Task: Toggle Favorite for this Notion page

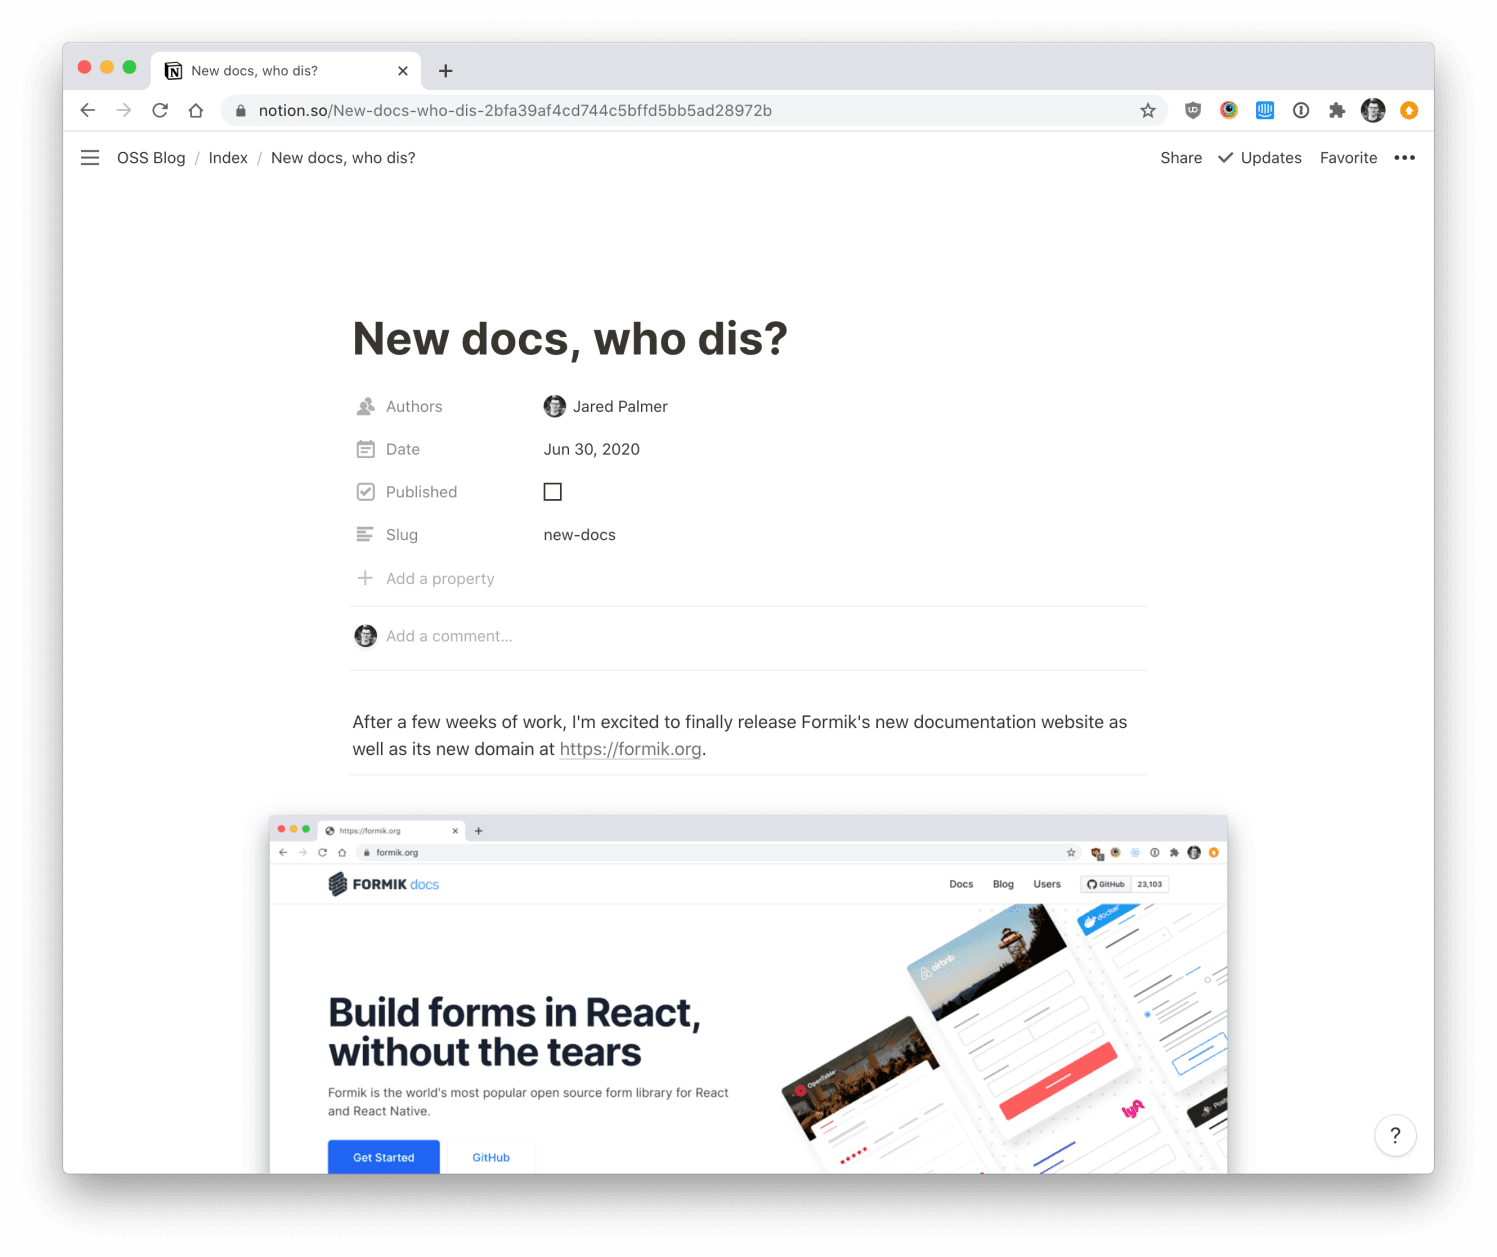Action: click(1348, 157)
